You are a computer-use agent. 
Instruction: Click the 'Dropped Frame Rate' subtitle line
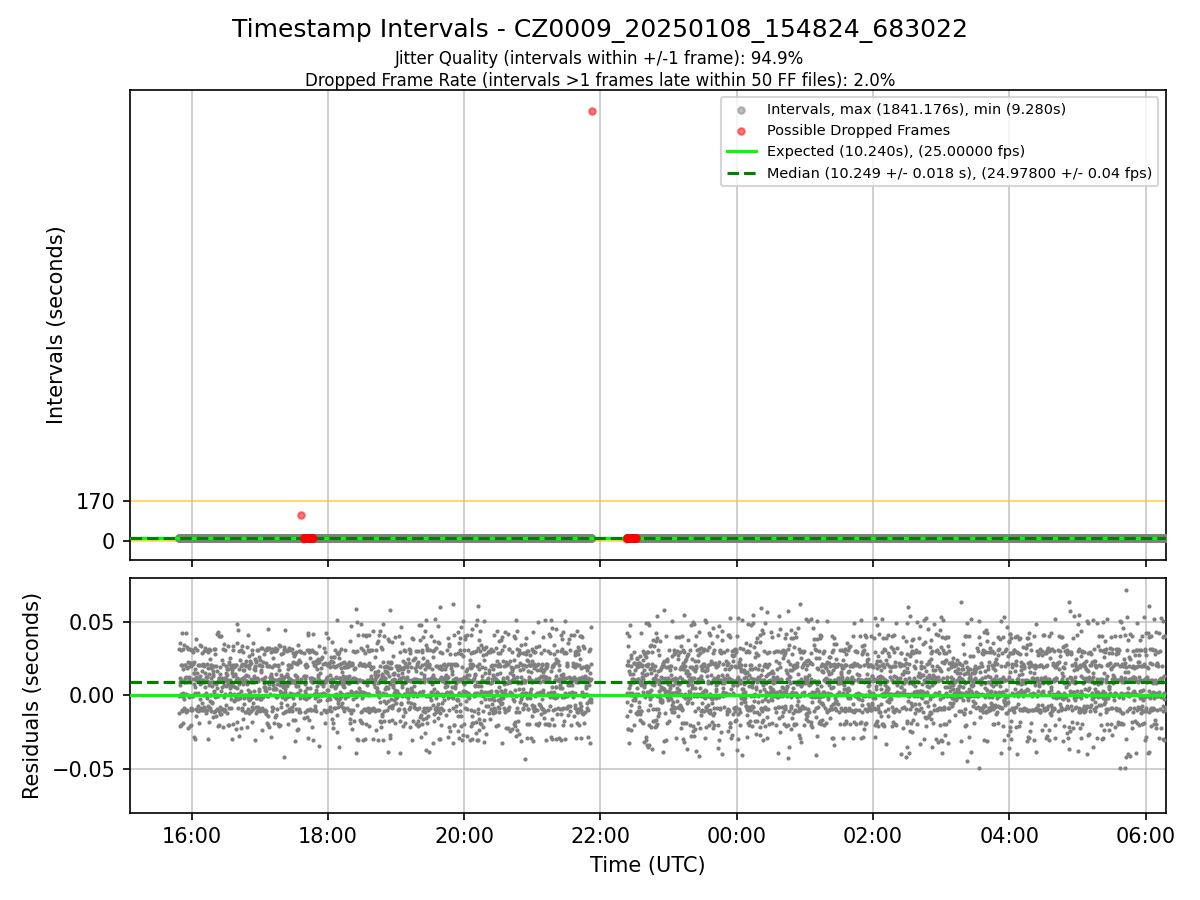coord(600,79)
